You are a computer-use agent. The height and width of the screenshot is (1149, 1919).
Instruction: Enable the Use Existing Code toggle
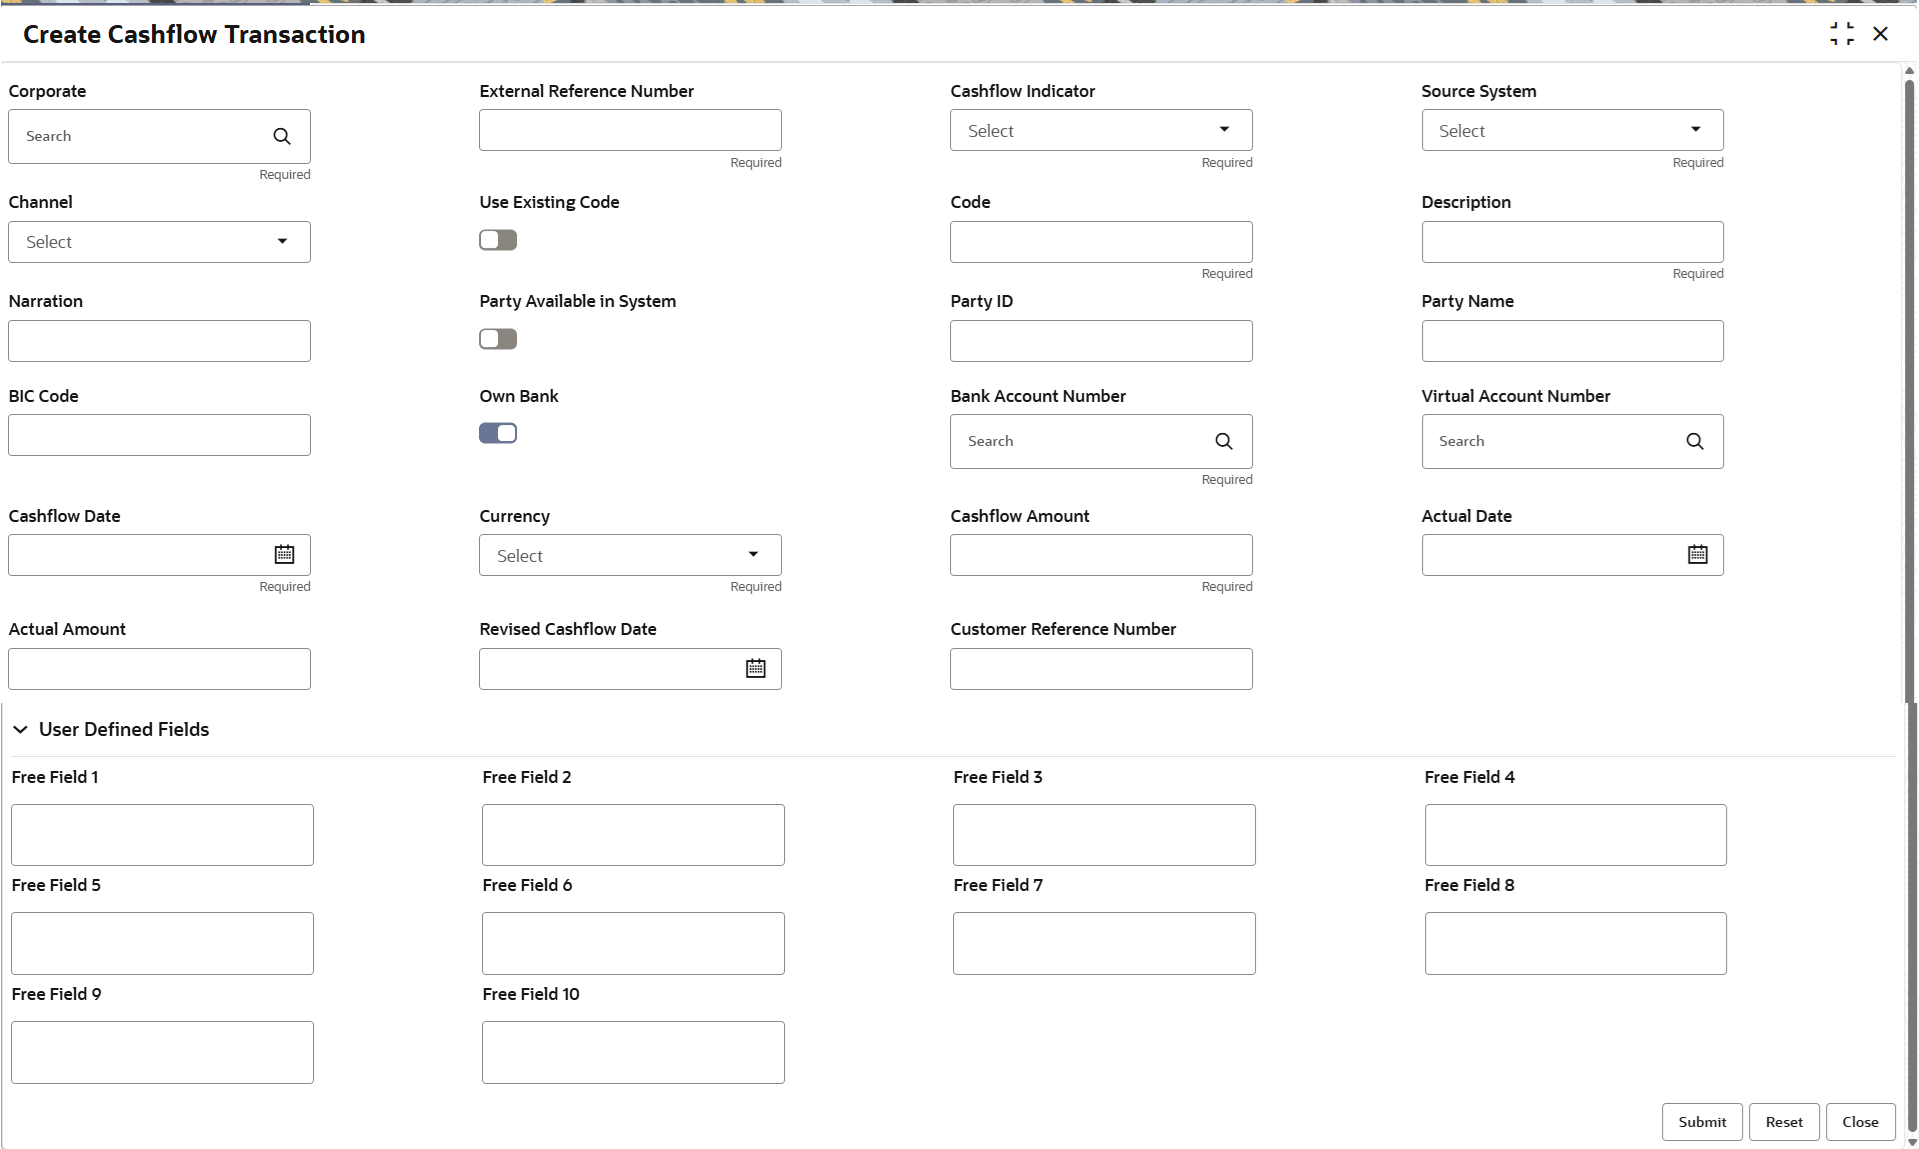pyautogui.click(x=498, y=240)
